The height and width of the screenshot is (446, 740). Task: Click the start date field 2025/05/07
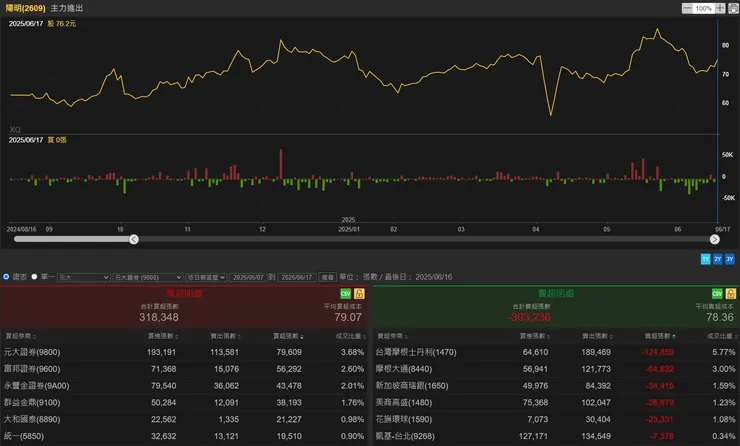click(248, 278)
